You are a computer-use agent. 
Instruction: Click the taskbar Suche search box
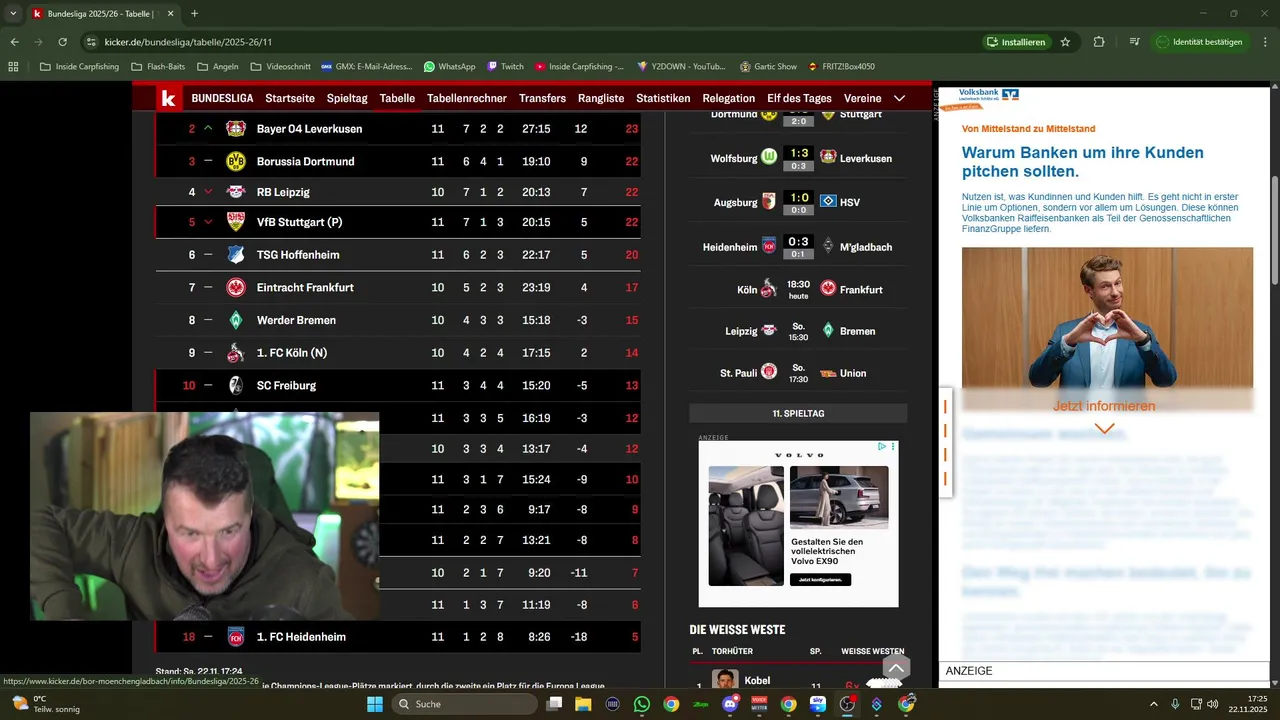(x=464, y=704)
